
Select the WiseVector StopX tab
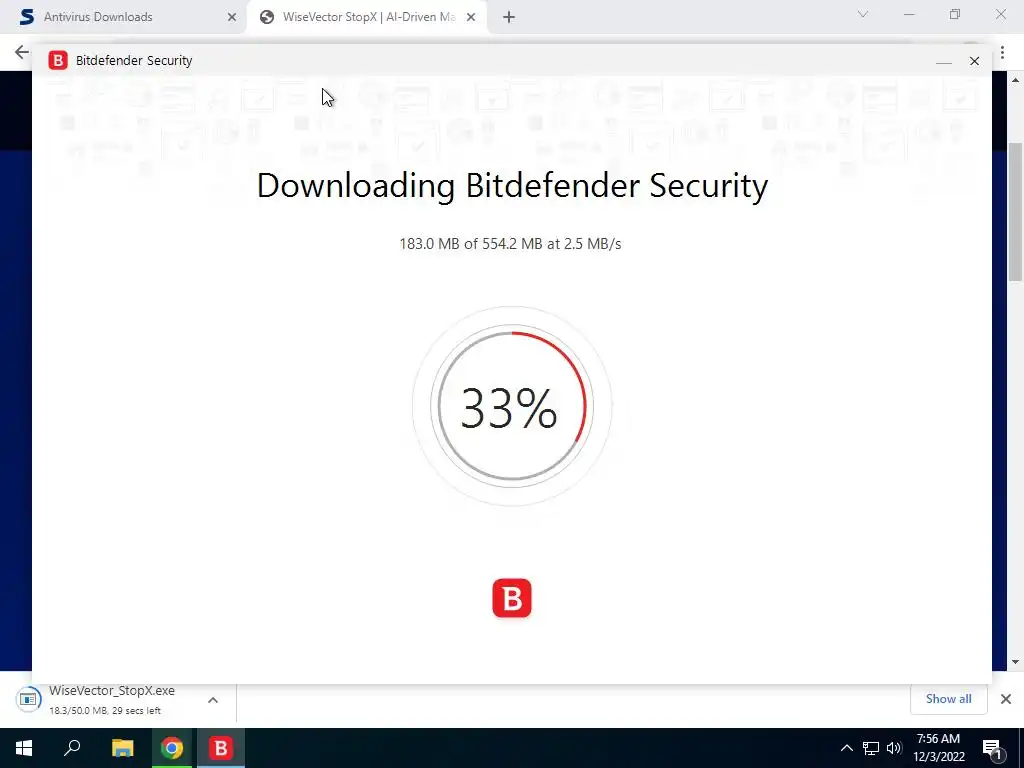pos(368,17)
